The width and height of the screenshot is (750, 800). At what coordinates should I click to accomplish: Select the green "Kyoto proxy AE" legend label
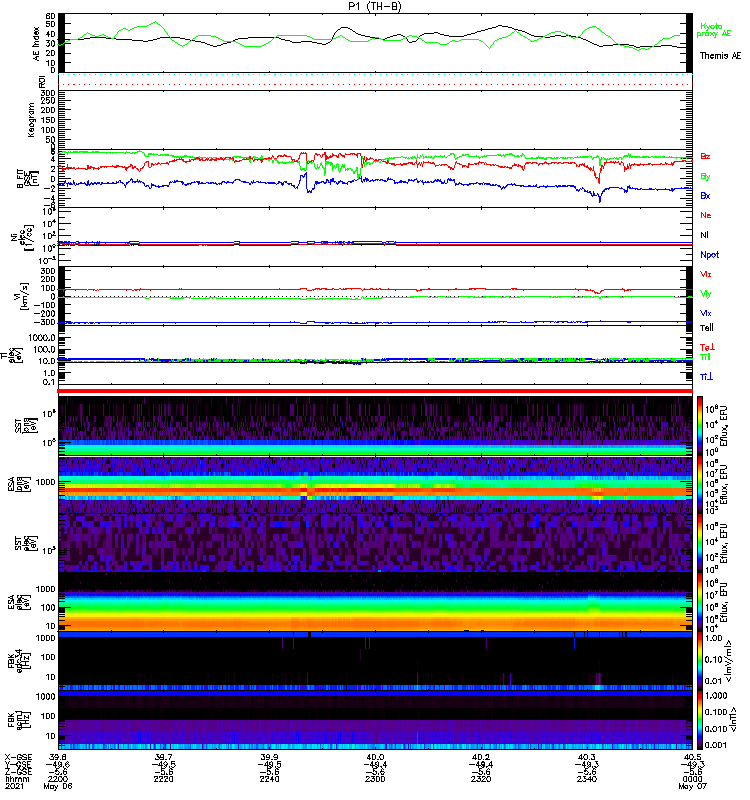[714, 30]
